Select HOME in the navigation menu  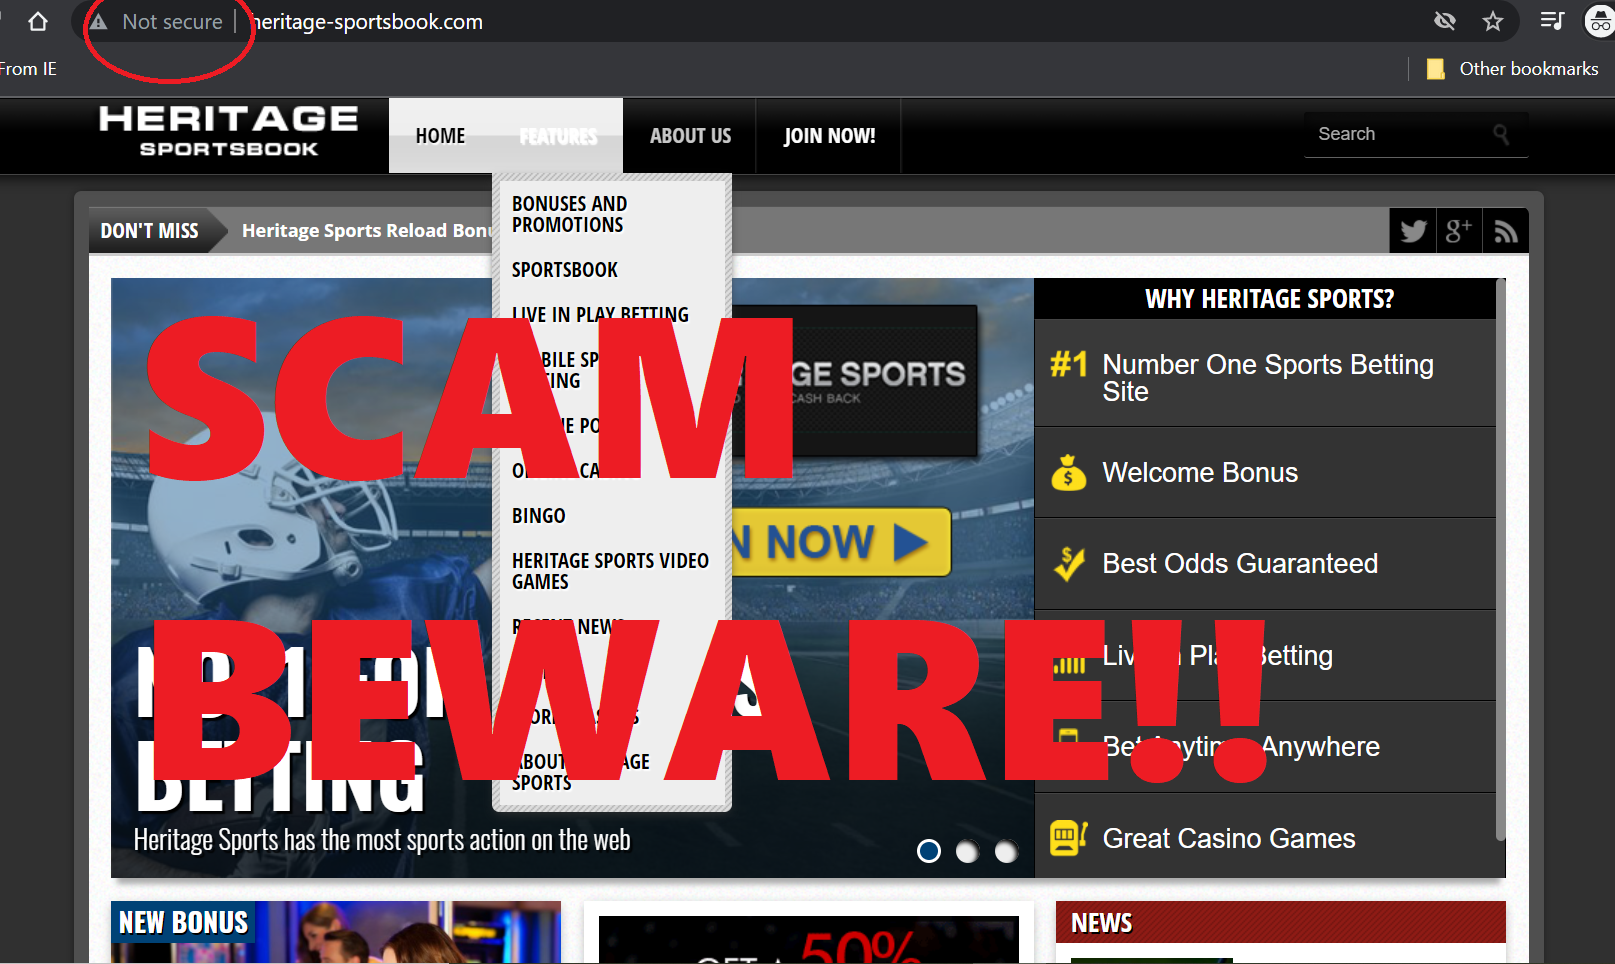[x=440, y=135]
